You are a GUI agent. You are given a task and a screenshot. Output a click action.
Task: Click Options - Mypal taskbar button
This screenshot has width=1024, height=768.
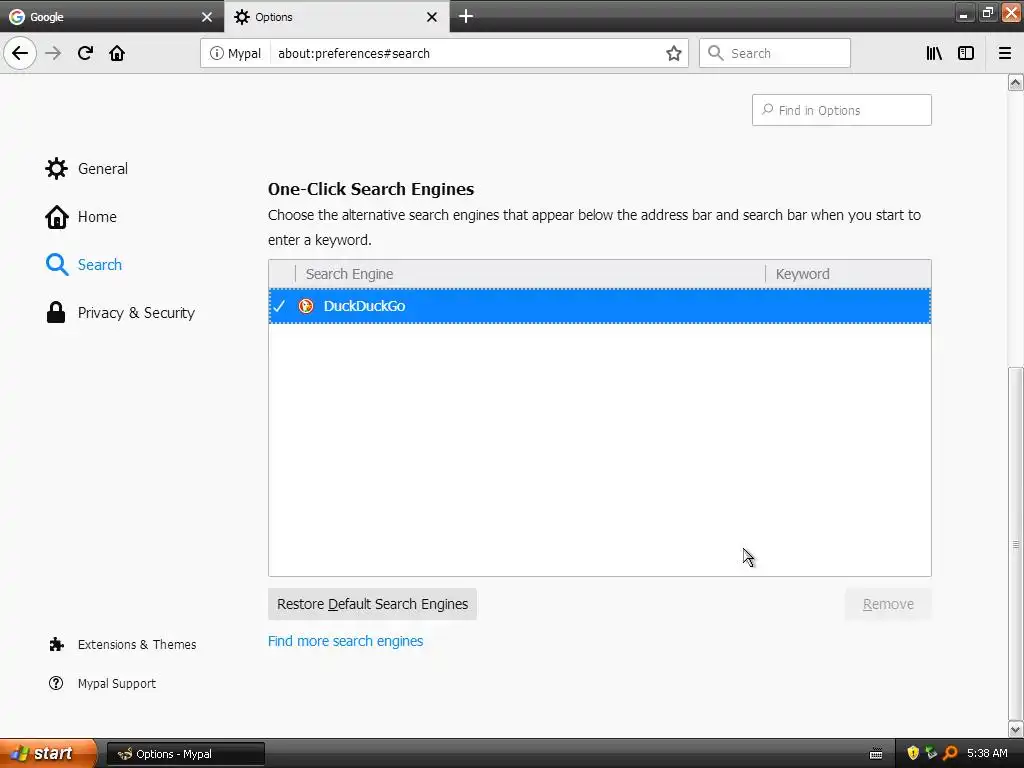[x=185, y=754]
